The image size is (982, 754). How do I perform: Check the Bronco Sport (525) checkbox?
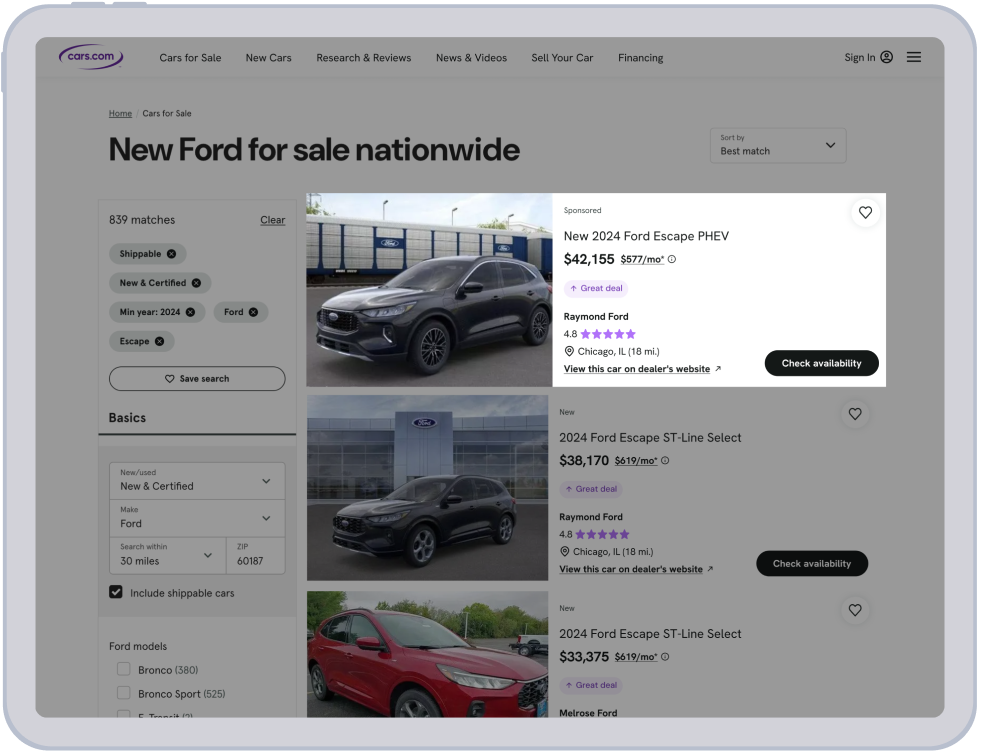click(124, 695)
